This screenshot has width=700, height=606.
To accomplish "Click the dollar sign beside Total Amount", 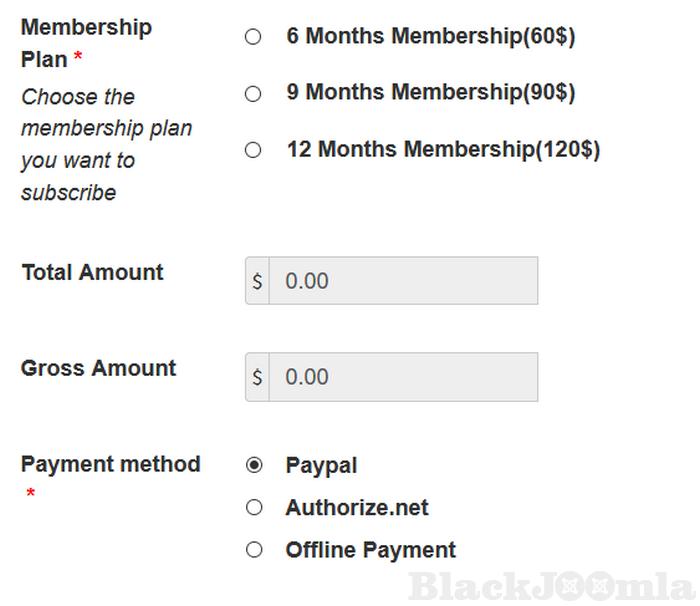I will coord(257,281).
